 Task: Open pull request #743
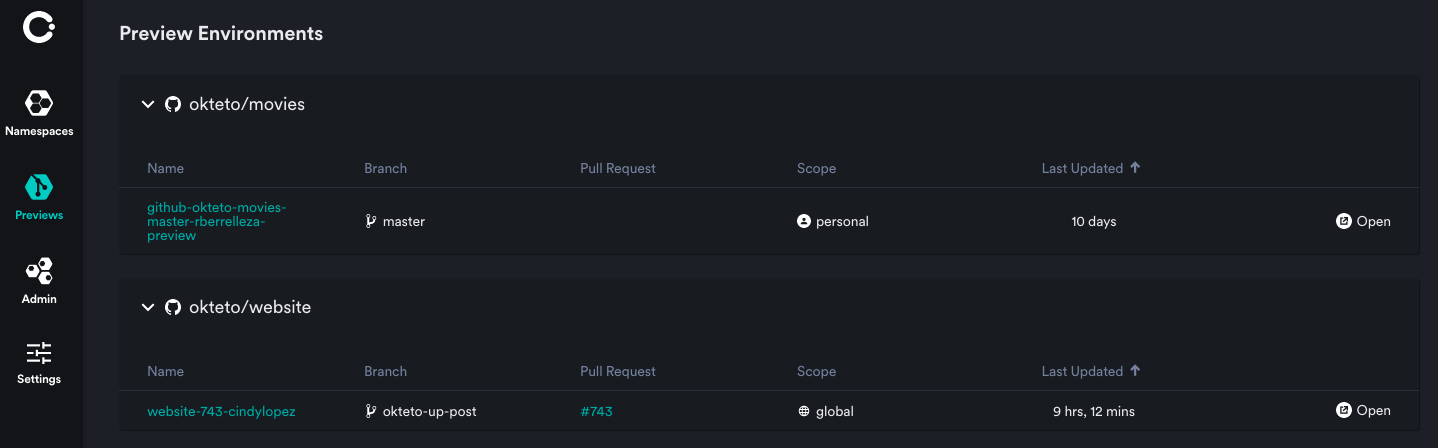pos(596,411)
